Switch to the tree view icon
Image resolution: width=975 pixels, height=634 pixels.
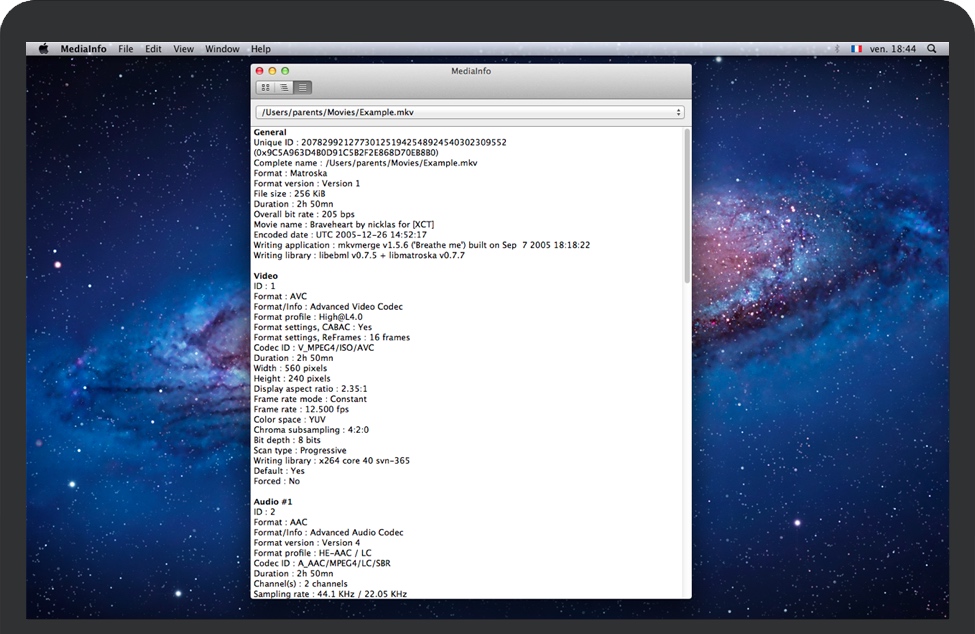284,88
